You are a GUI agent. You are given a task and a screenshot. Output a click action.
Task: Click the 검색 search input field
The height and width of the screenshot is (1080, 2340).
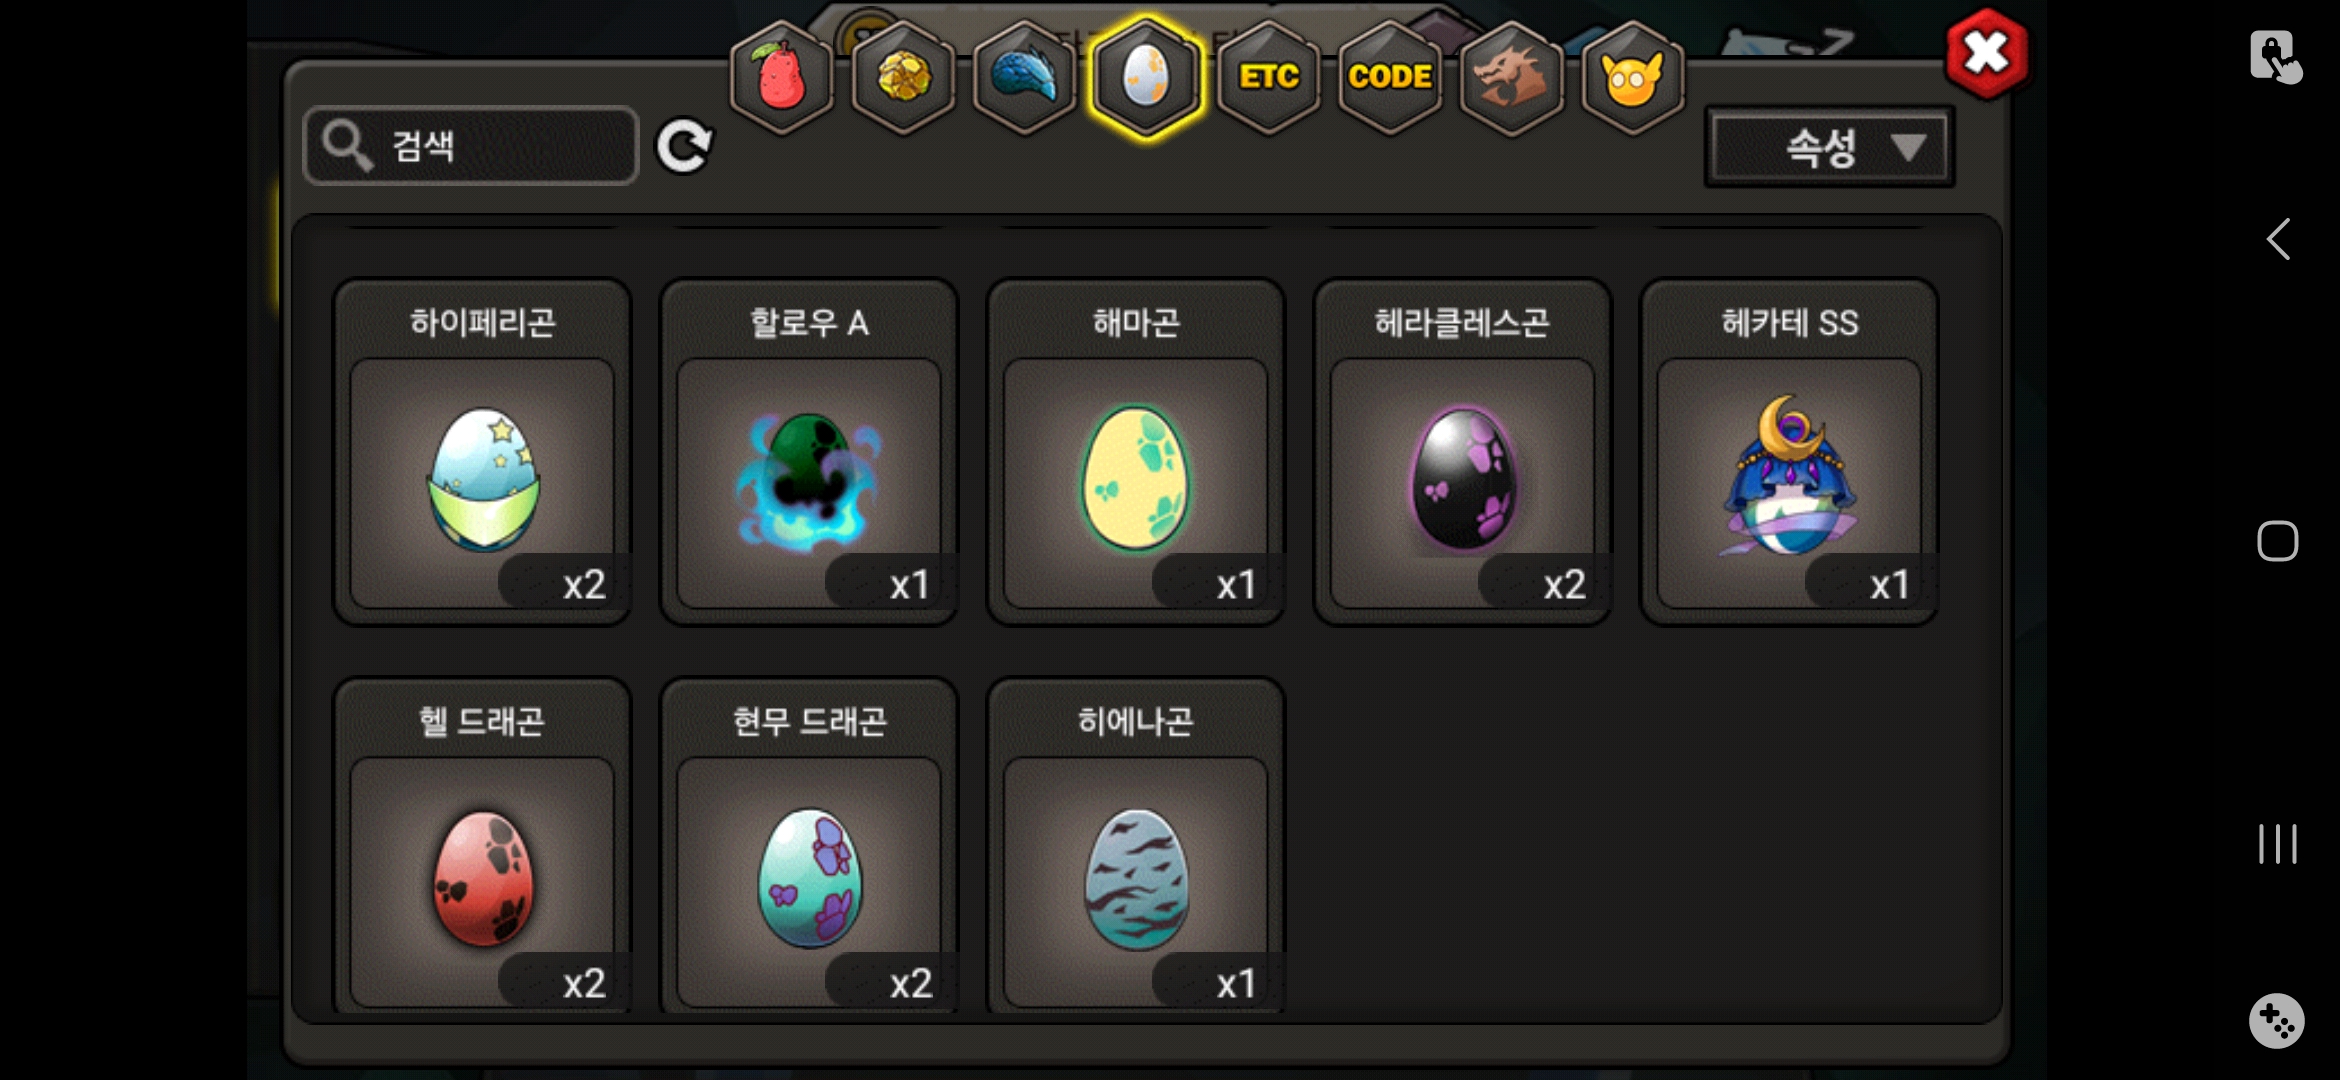tap(471, 146)
